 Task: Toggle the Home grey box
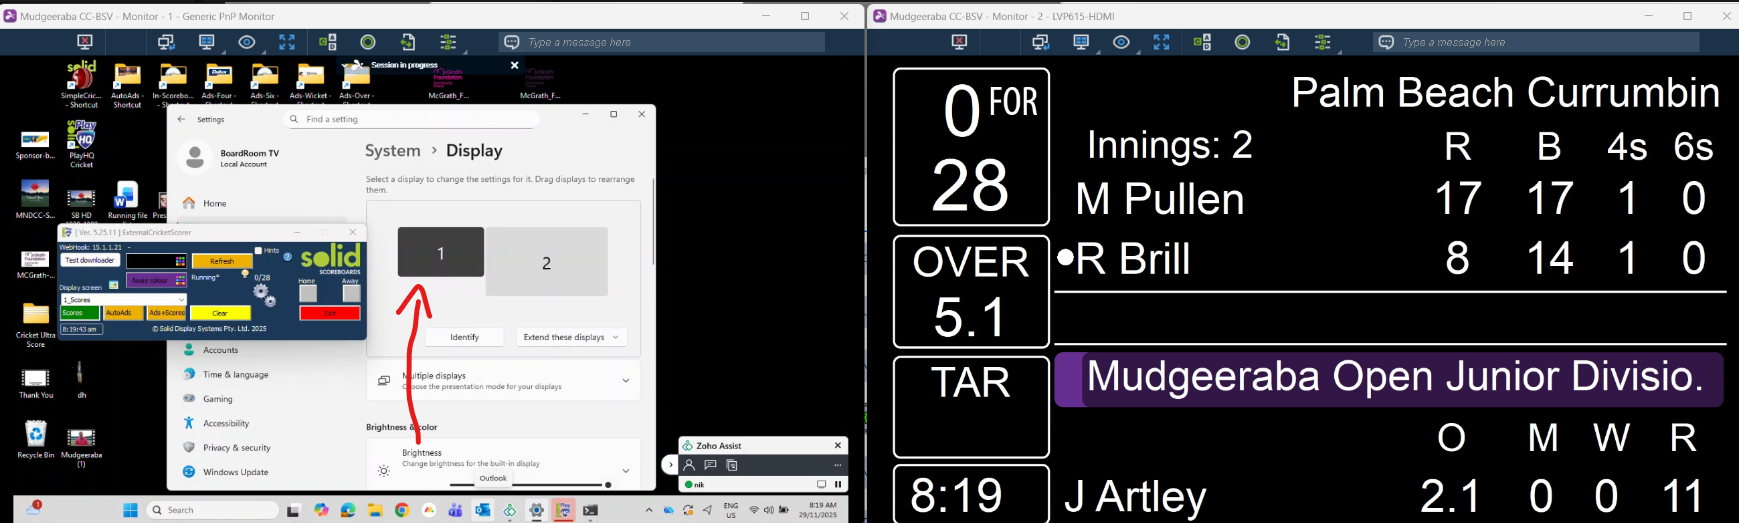pyautogui.click(x=307, y=293)
